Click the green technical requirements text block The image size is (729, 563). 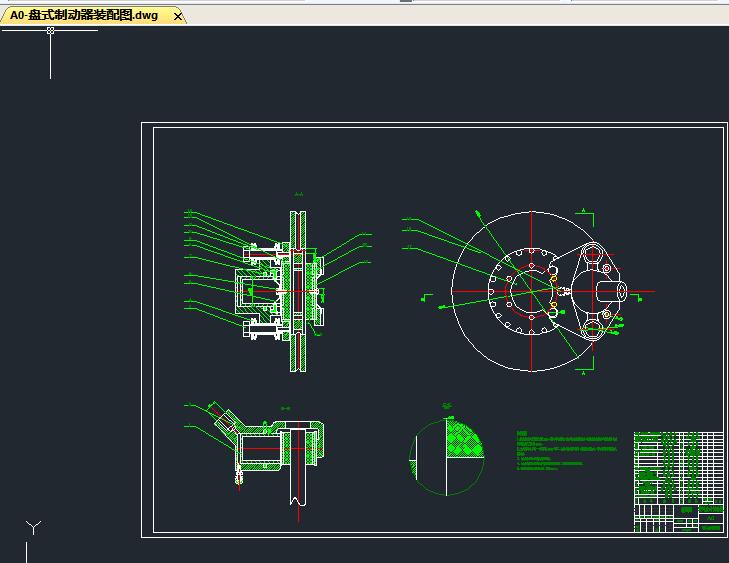(567, 450)
